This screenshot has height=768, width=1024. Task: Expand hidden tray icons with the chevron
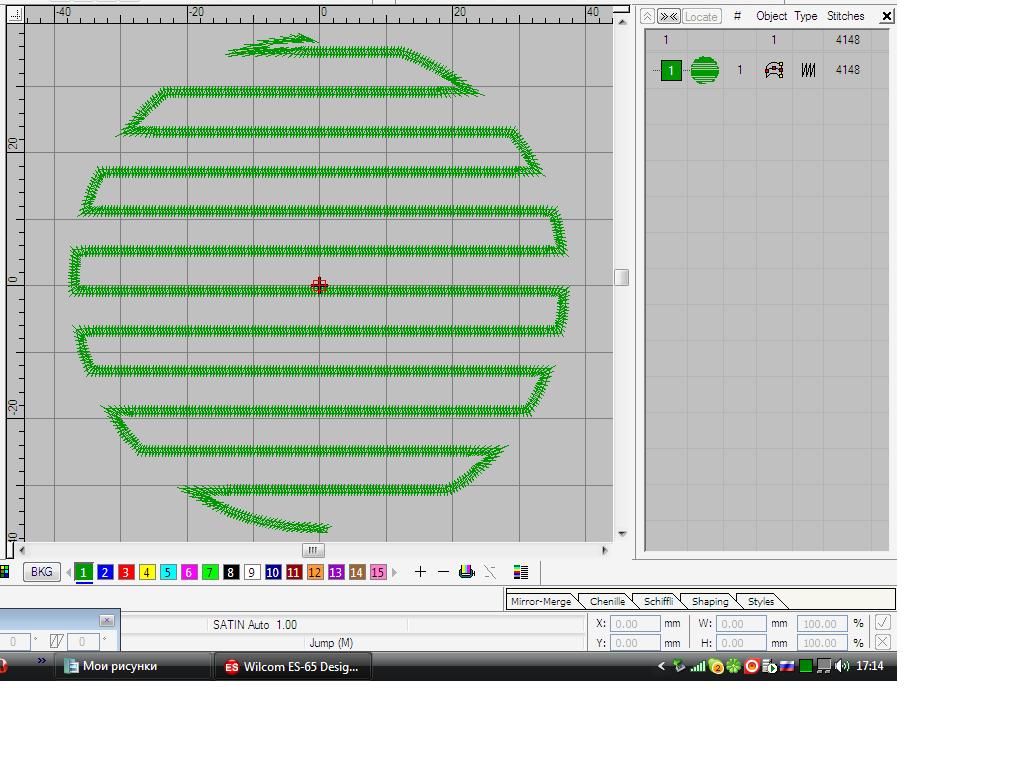(661, 666)
